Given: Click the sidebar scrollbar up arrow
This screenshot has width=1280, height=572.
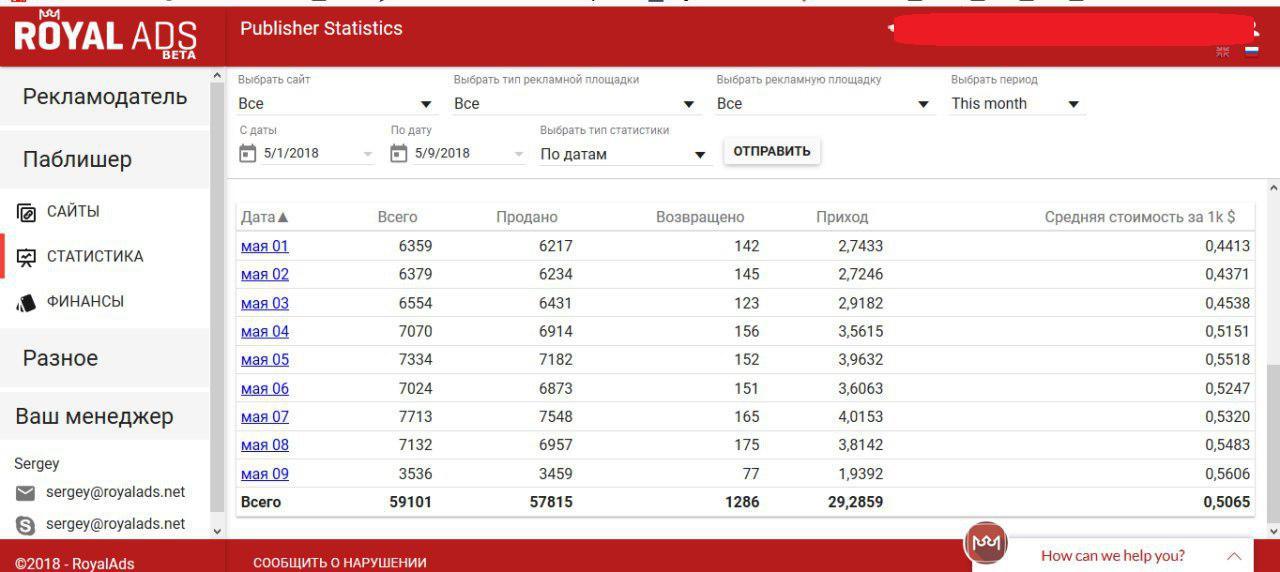Looking at the screenshot, I should click(x=218, y=76).
